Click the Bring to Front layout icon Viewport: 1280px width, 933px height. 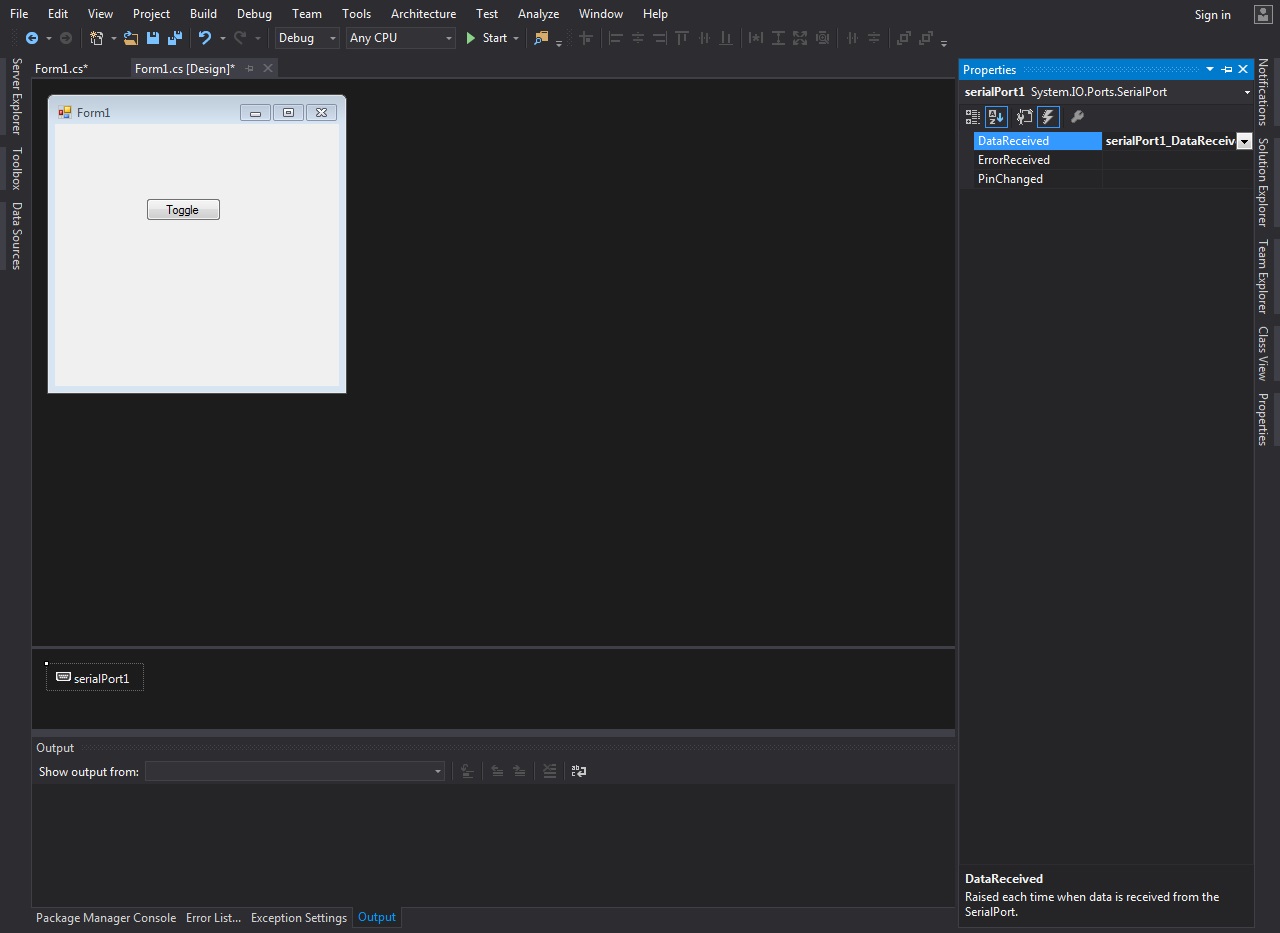904,38
